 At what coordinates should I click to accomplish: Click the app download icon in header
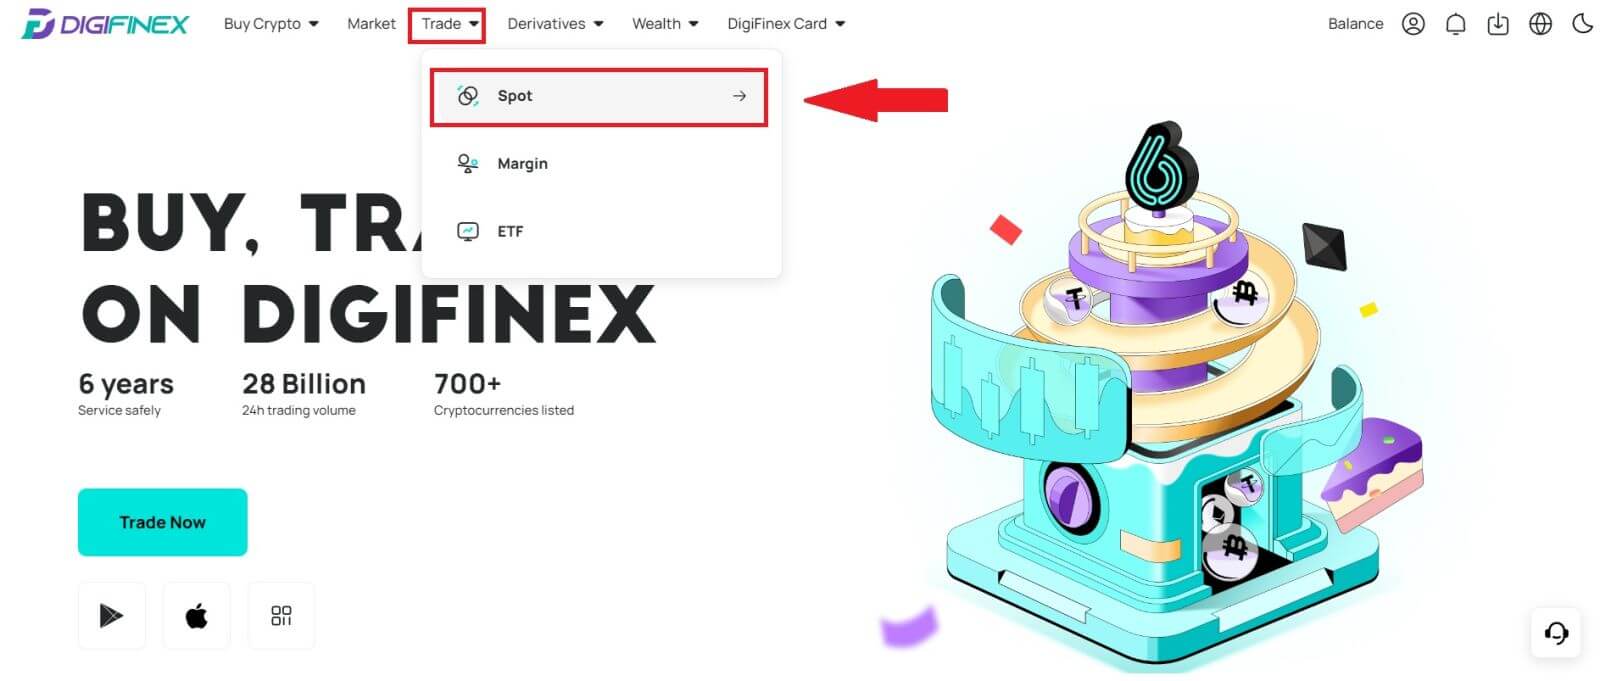pyautogui.click(x=1498, y=24)
